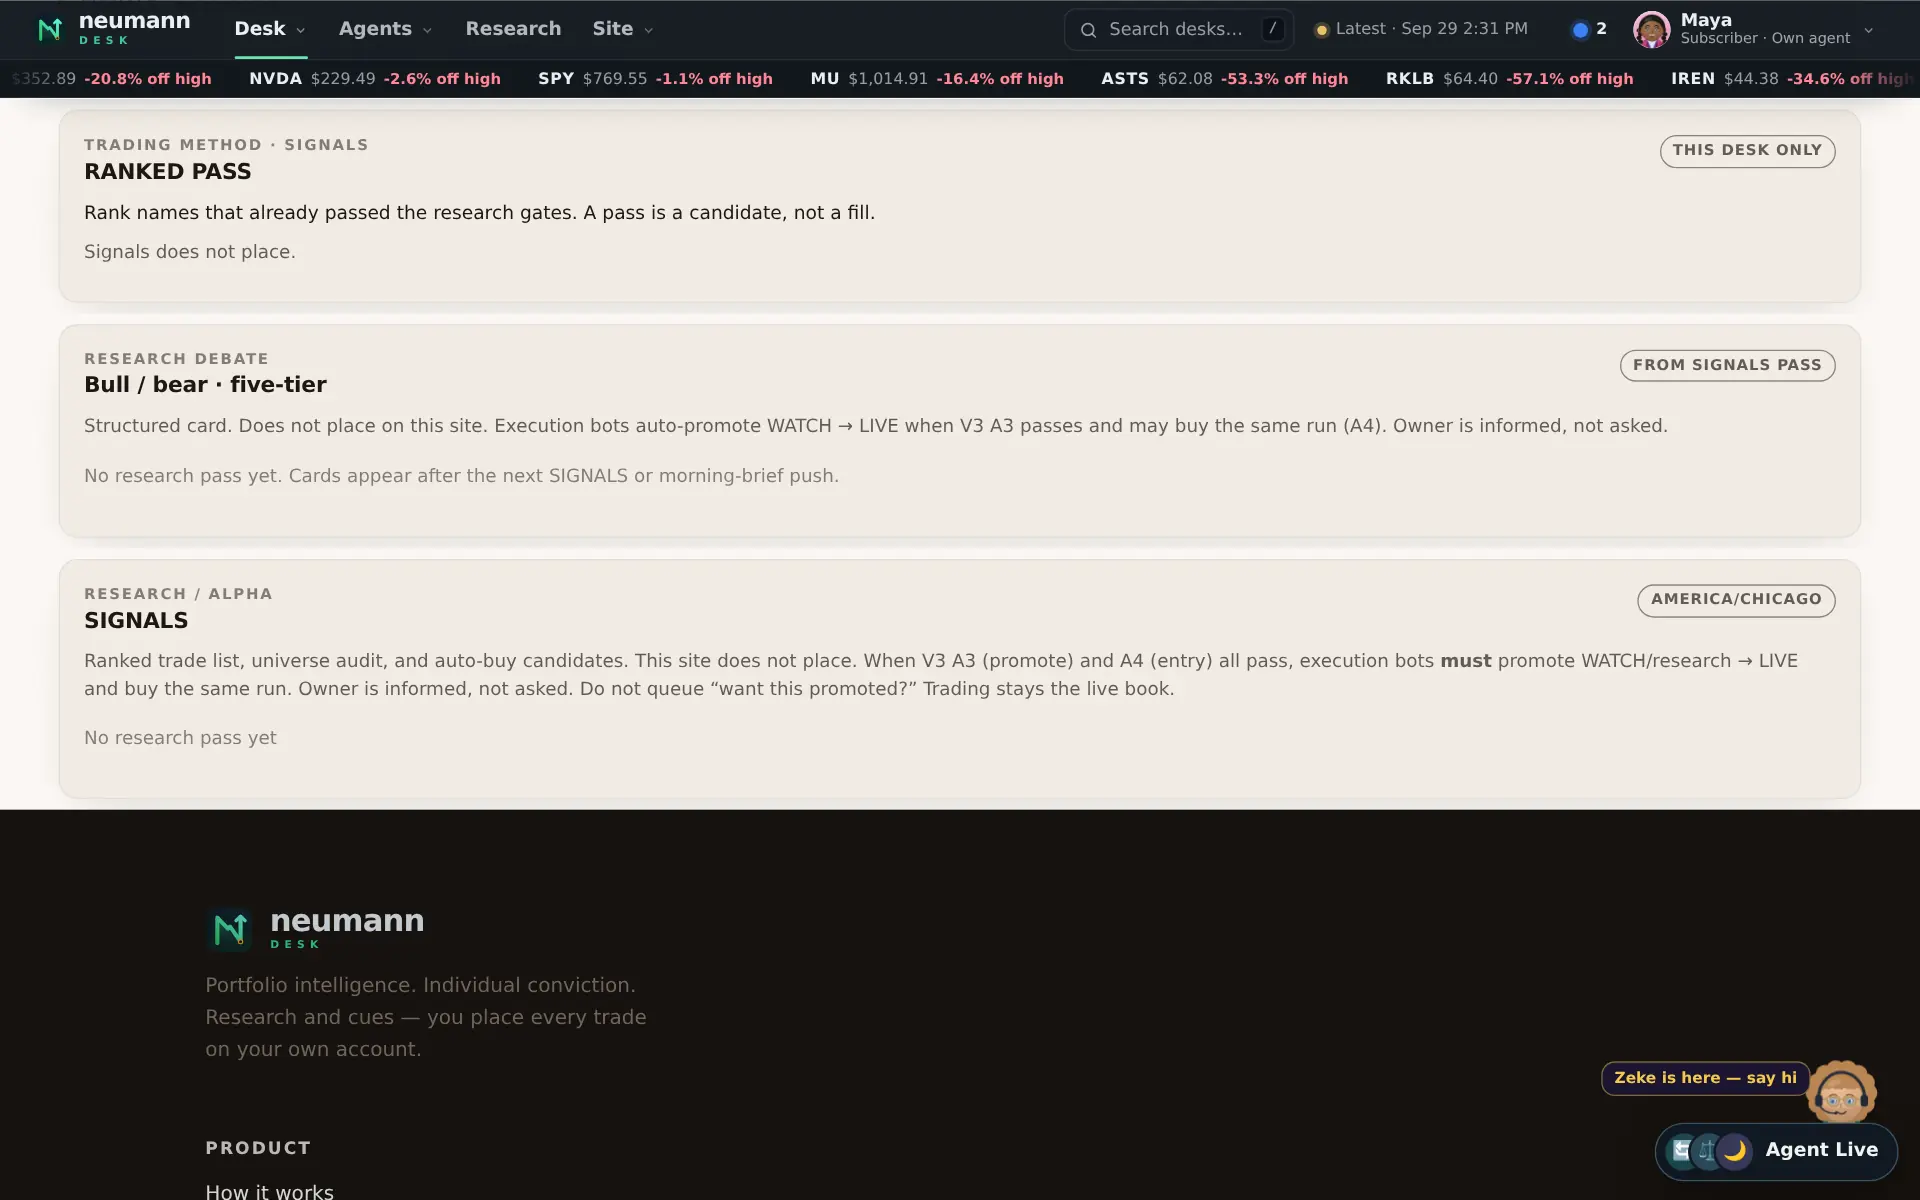Image resolution: width=1920 pixels, height=1200 pixels.
Task: Click the RKLB ticker in the tape
Action: (1509, 79)
